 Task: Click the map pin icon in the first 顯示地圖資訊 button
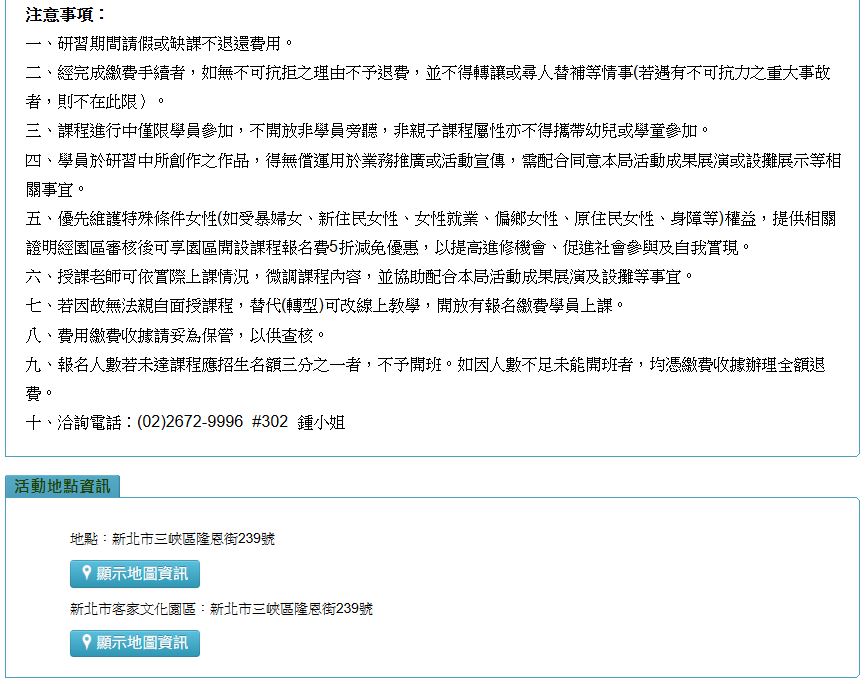pyautogui.click(x=86, y=573)
